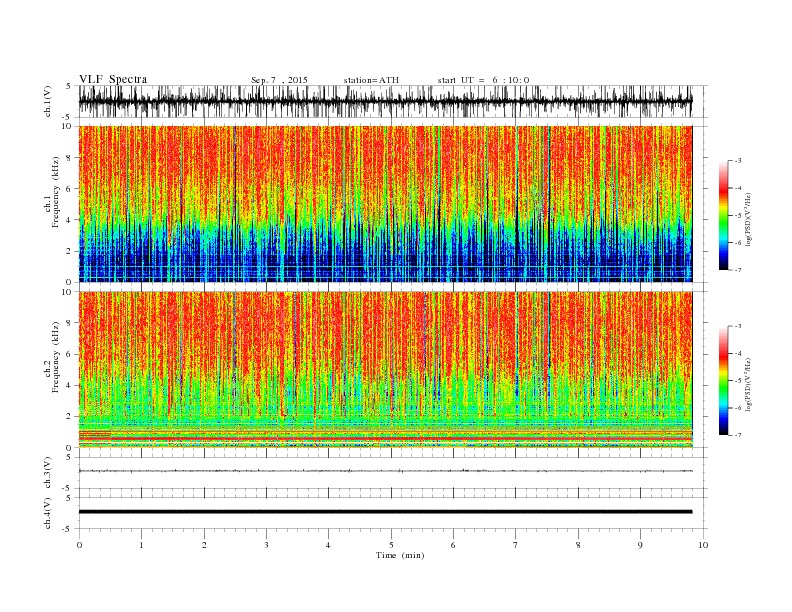Image resolution: width=792 pixels, height=612 pixels.
Task: Click the bottom time axis tick label "10"
Action: tap(703, 545)
